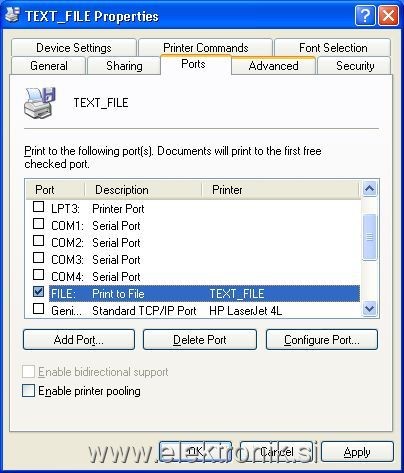Viewport: 404px width, 473px height.
Task: Click the Printer column header
Action: (280, 190)
